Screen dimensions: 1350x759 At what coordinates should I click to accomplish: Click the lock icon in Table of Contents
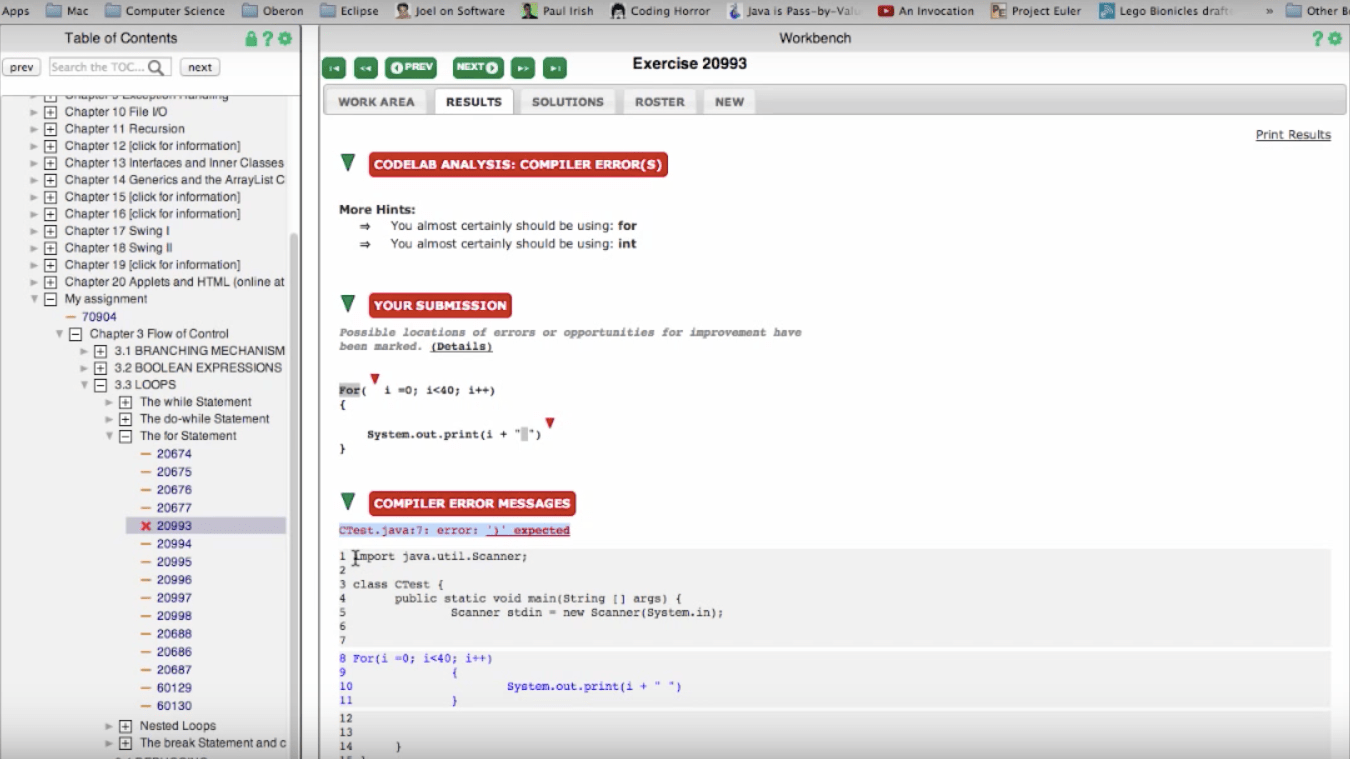pos(251,39)
